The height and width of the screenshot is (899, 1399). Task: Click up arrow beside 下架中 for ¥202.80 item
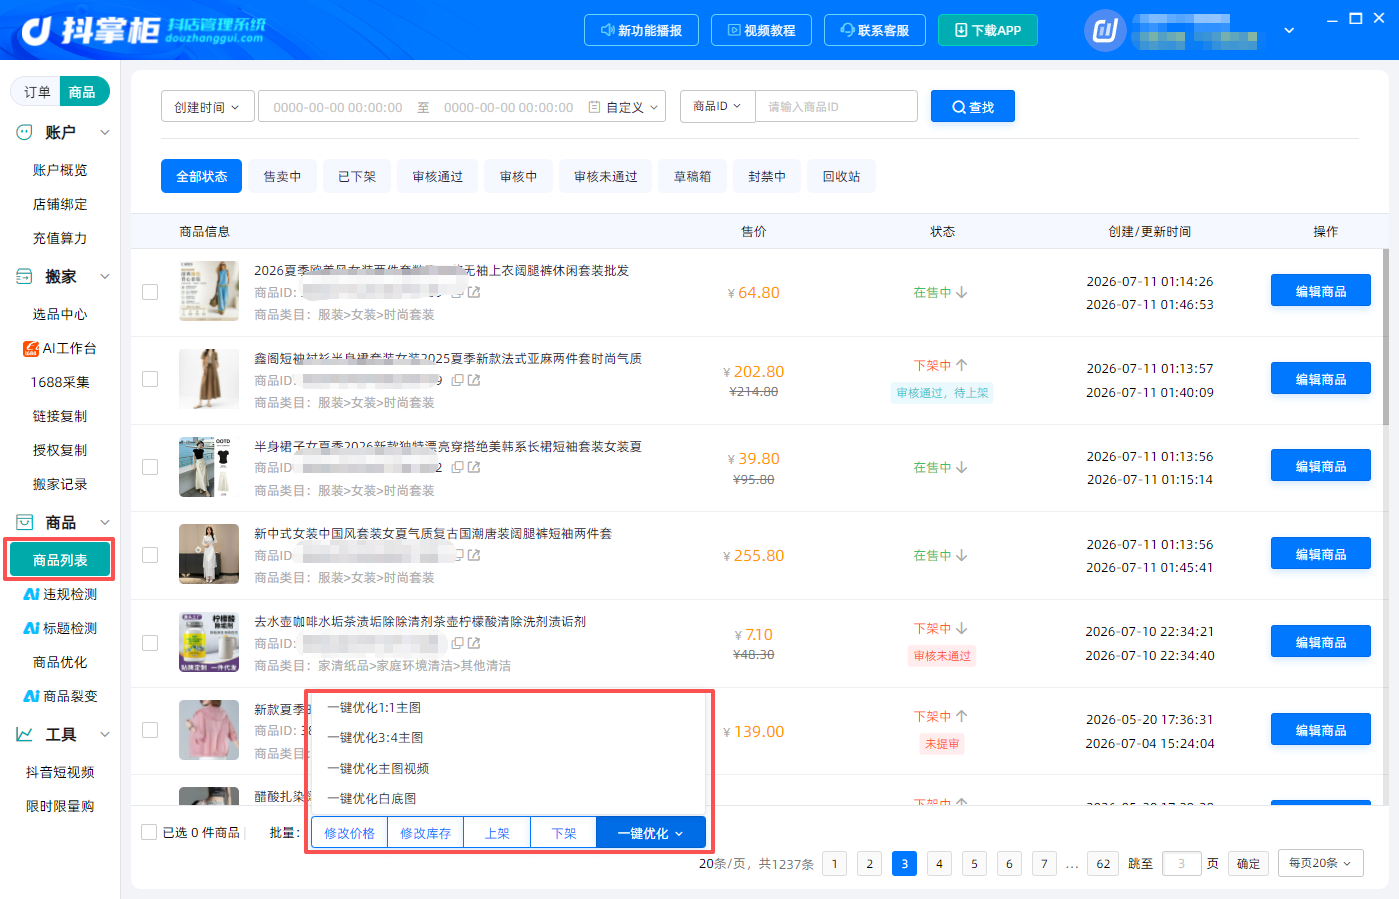click(x=961, y=365)
